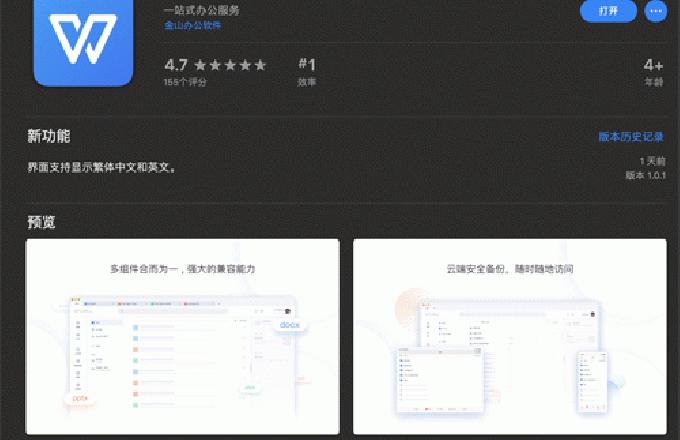Screen dimensions: 680x440
Task: Open the 云端安全备份 preview screenshot
Action: (x=510, y=336)
